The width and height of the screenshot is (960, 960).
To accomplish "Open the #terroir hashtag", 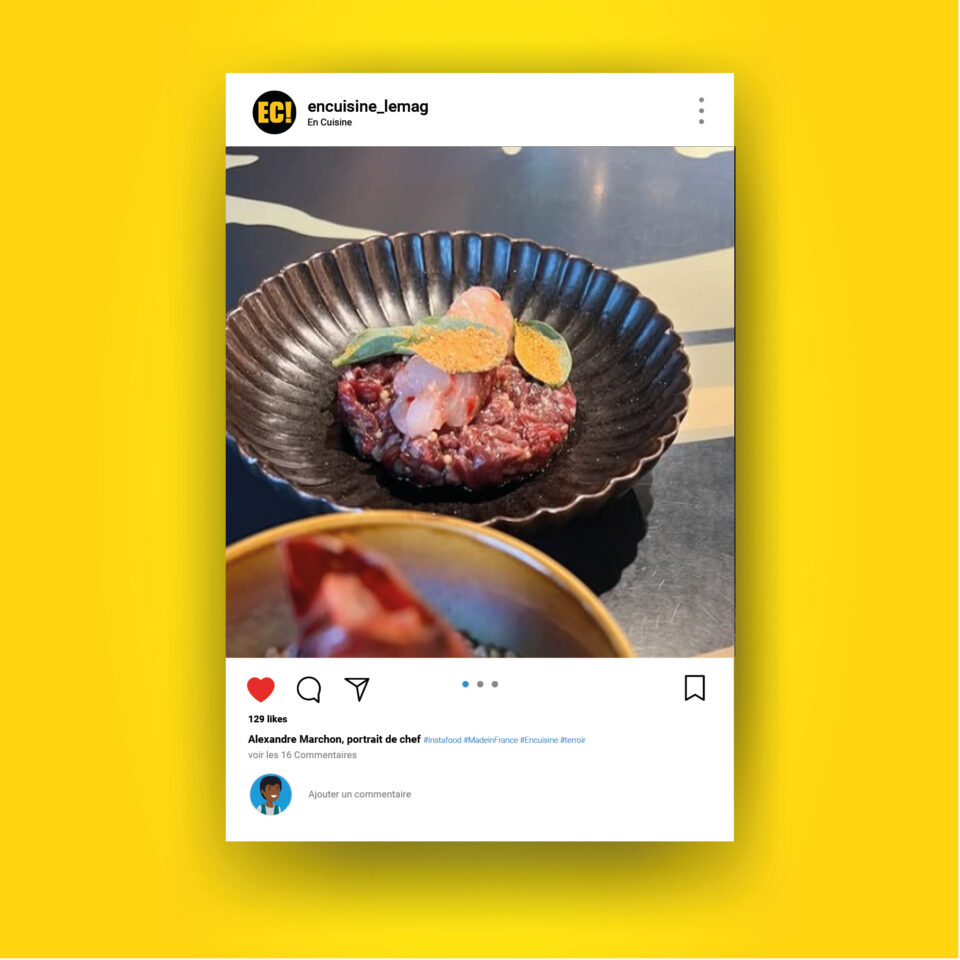I will point(573,740).
